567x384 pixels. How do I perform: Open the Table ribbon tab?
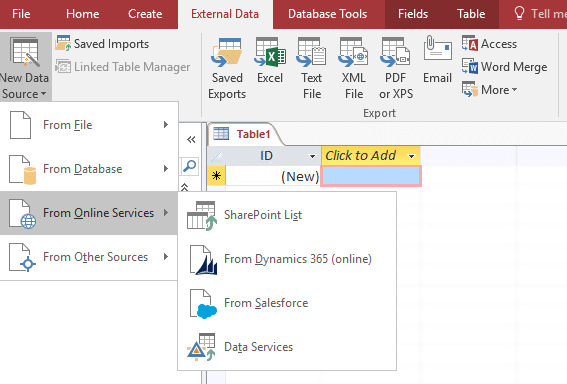tap(471, 14)
